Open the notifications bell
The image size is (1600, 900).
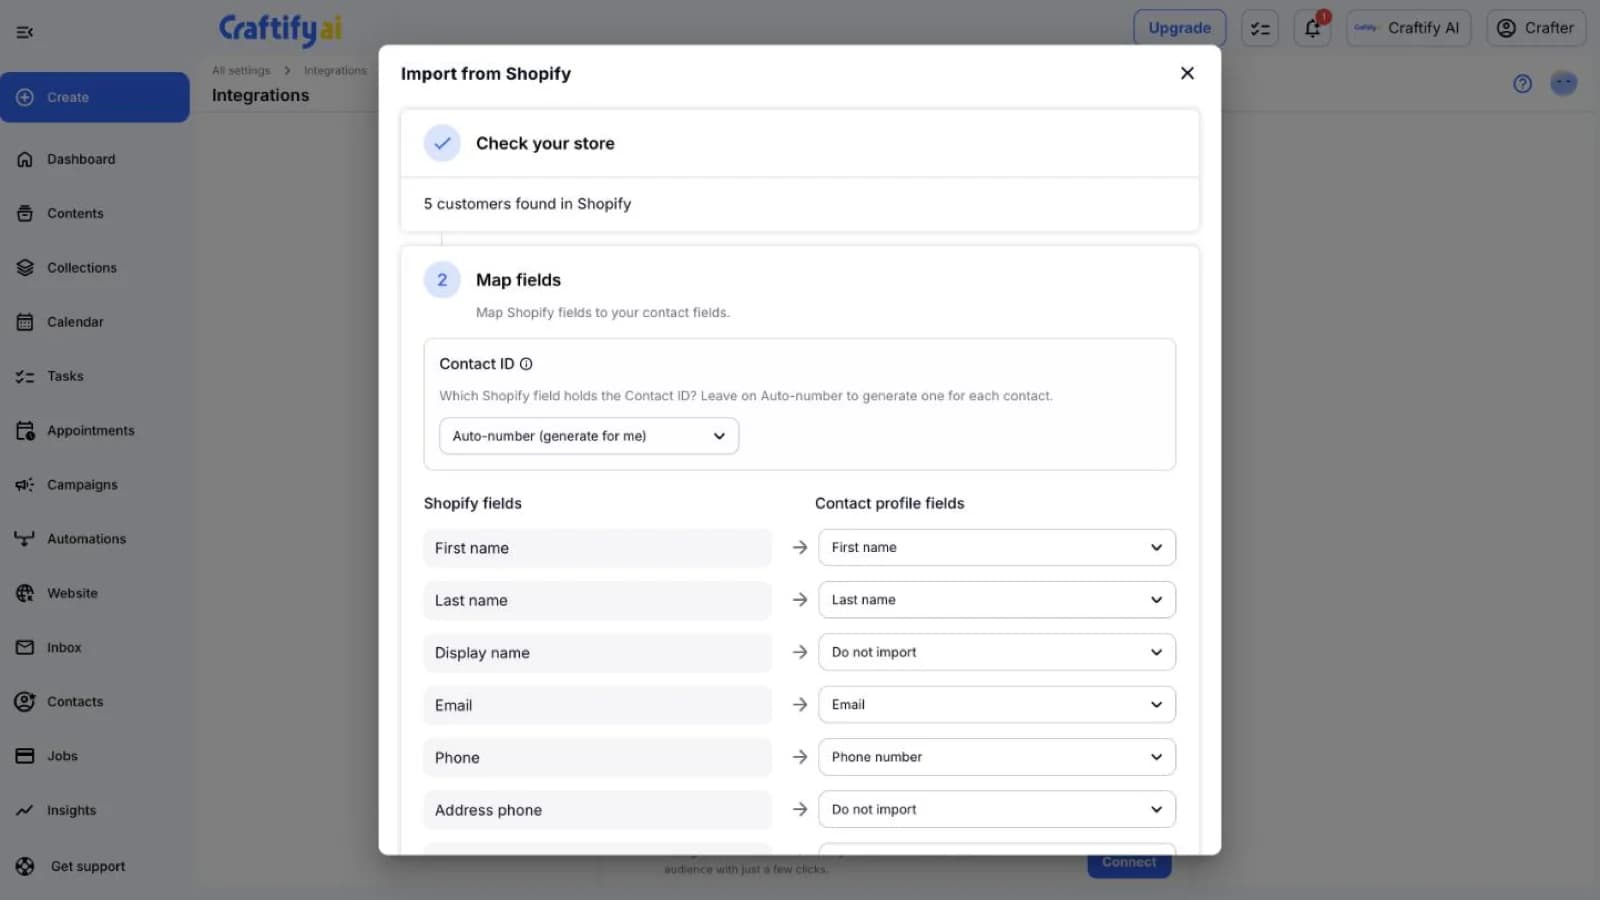[x=1312, y=28]
